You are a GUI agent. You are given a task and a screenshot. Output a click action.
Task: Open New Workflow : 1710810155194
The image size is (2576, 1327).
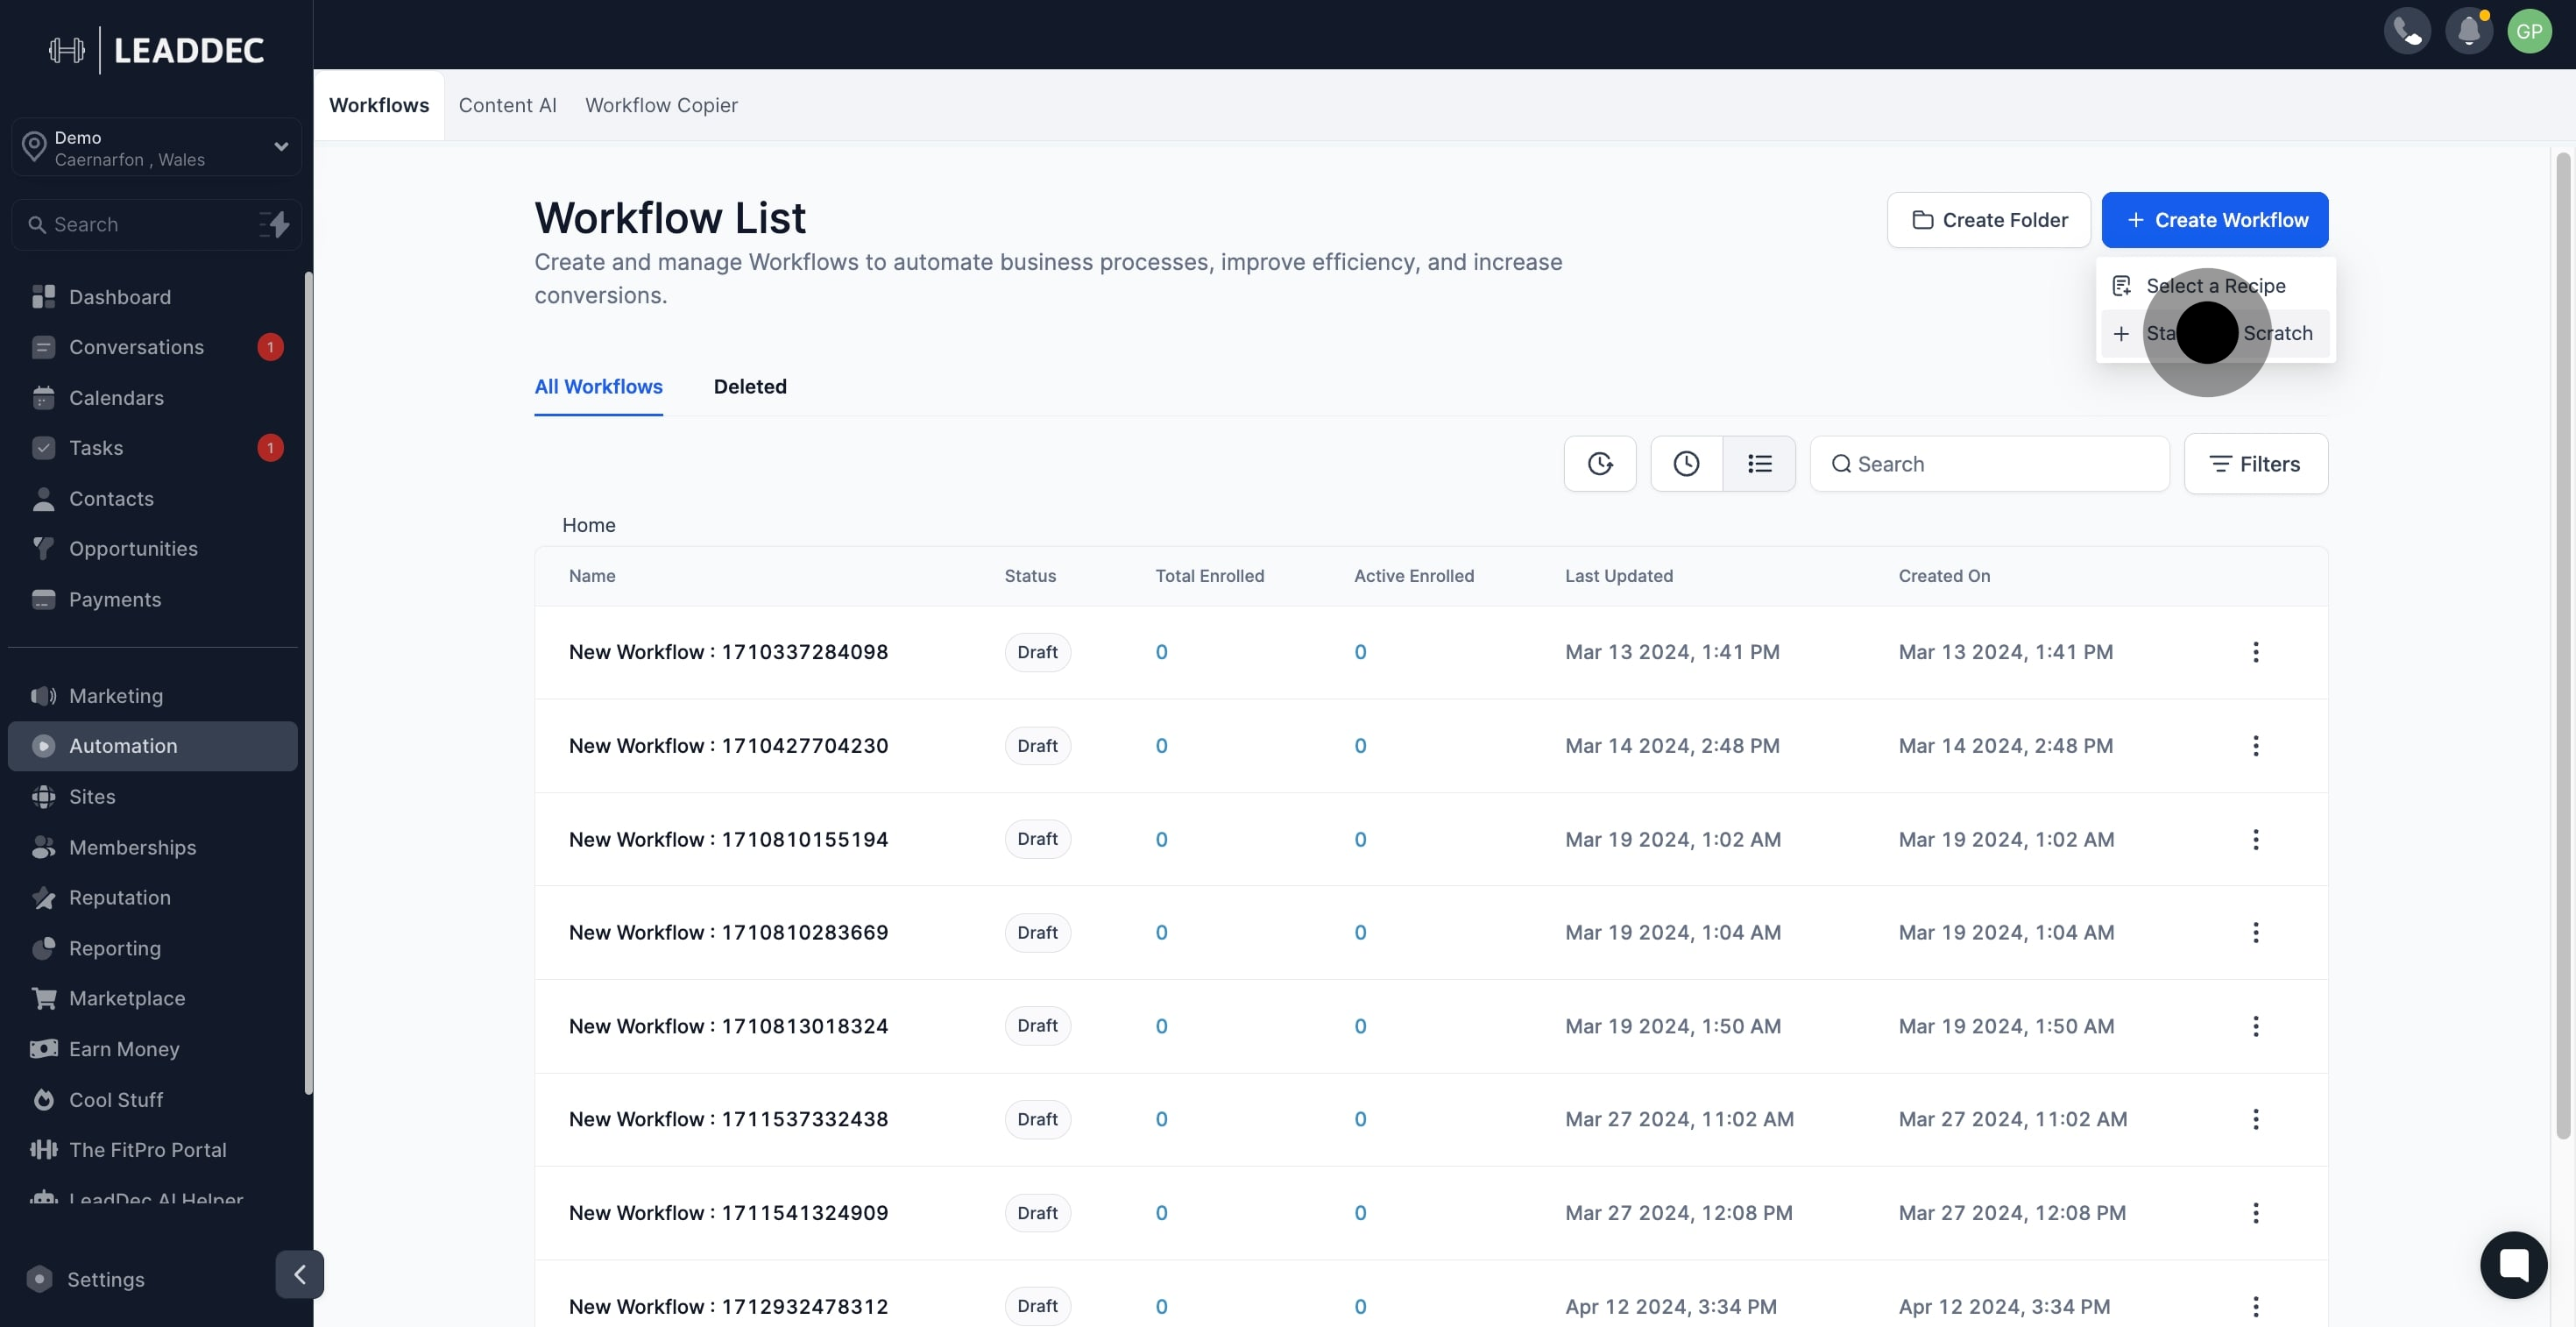click(728, 840)
